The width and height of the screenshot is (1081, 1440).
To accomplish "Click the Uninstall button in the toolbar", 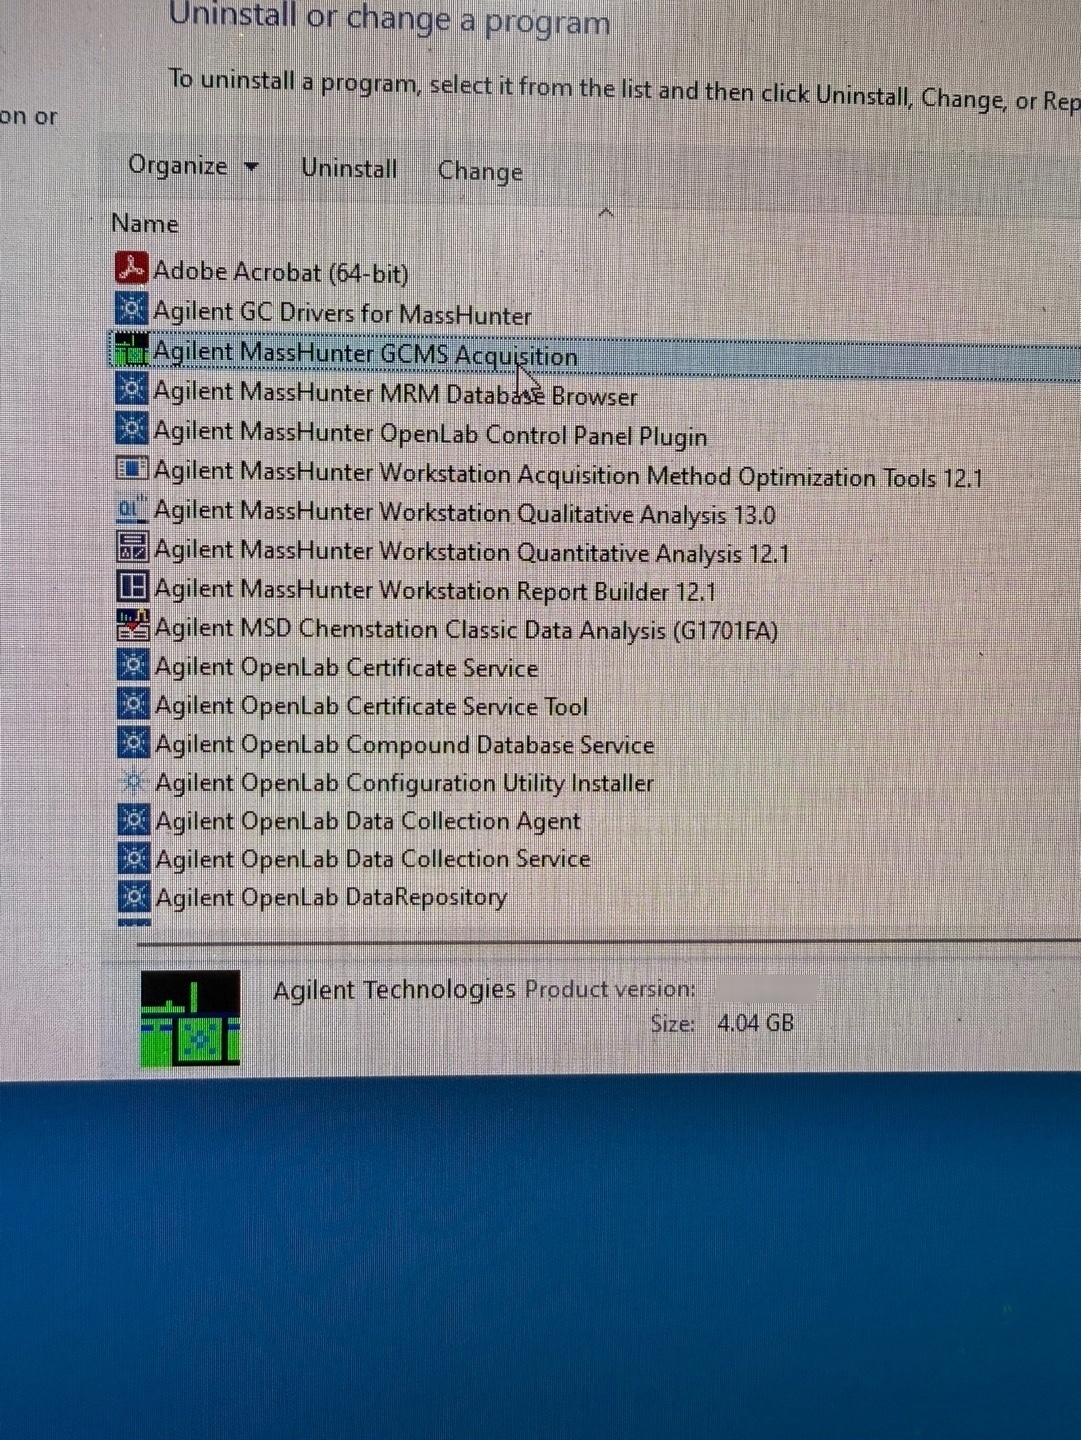I will click(349, 168).
